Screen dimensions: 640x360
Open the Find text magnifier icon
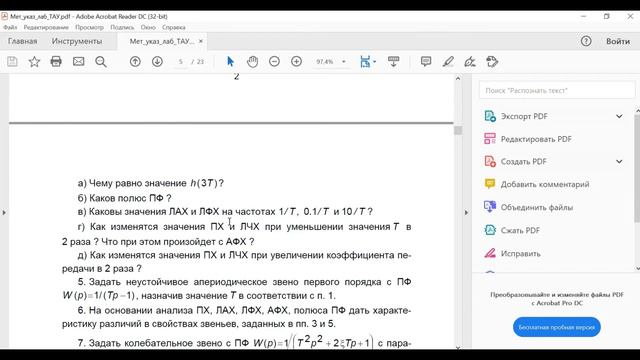101,62
